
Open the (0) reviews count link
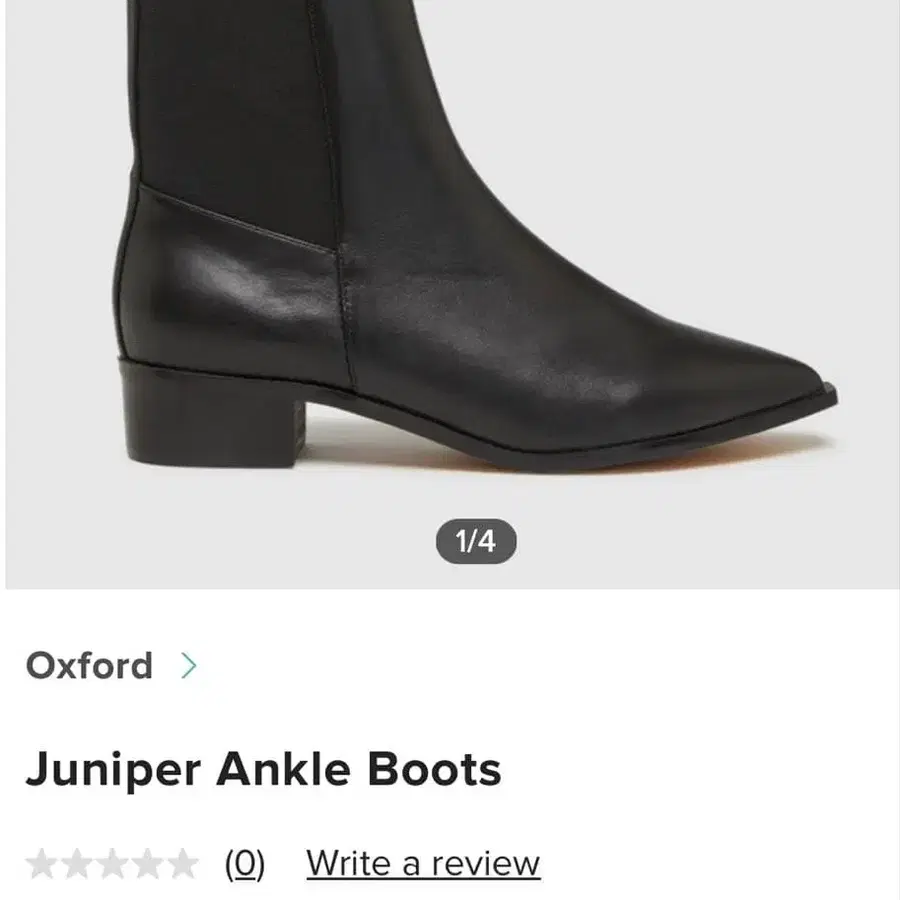click(244, 863)
